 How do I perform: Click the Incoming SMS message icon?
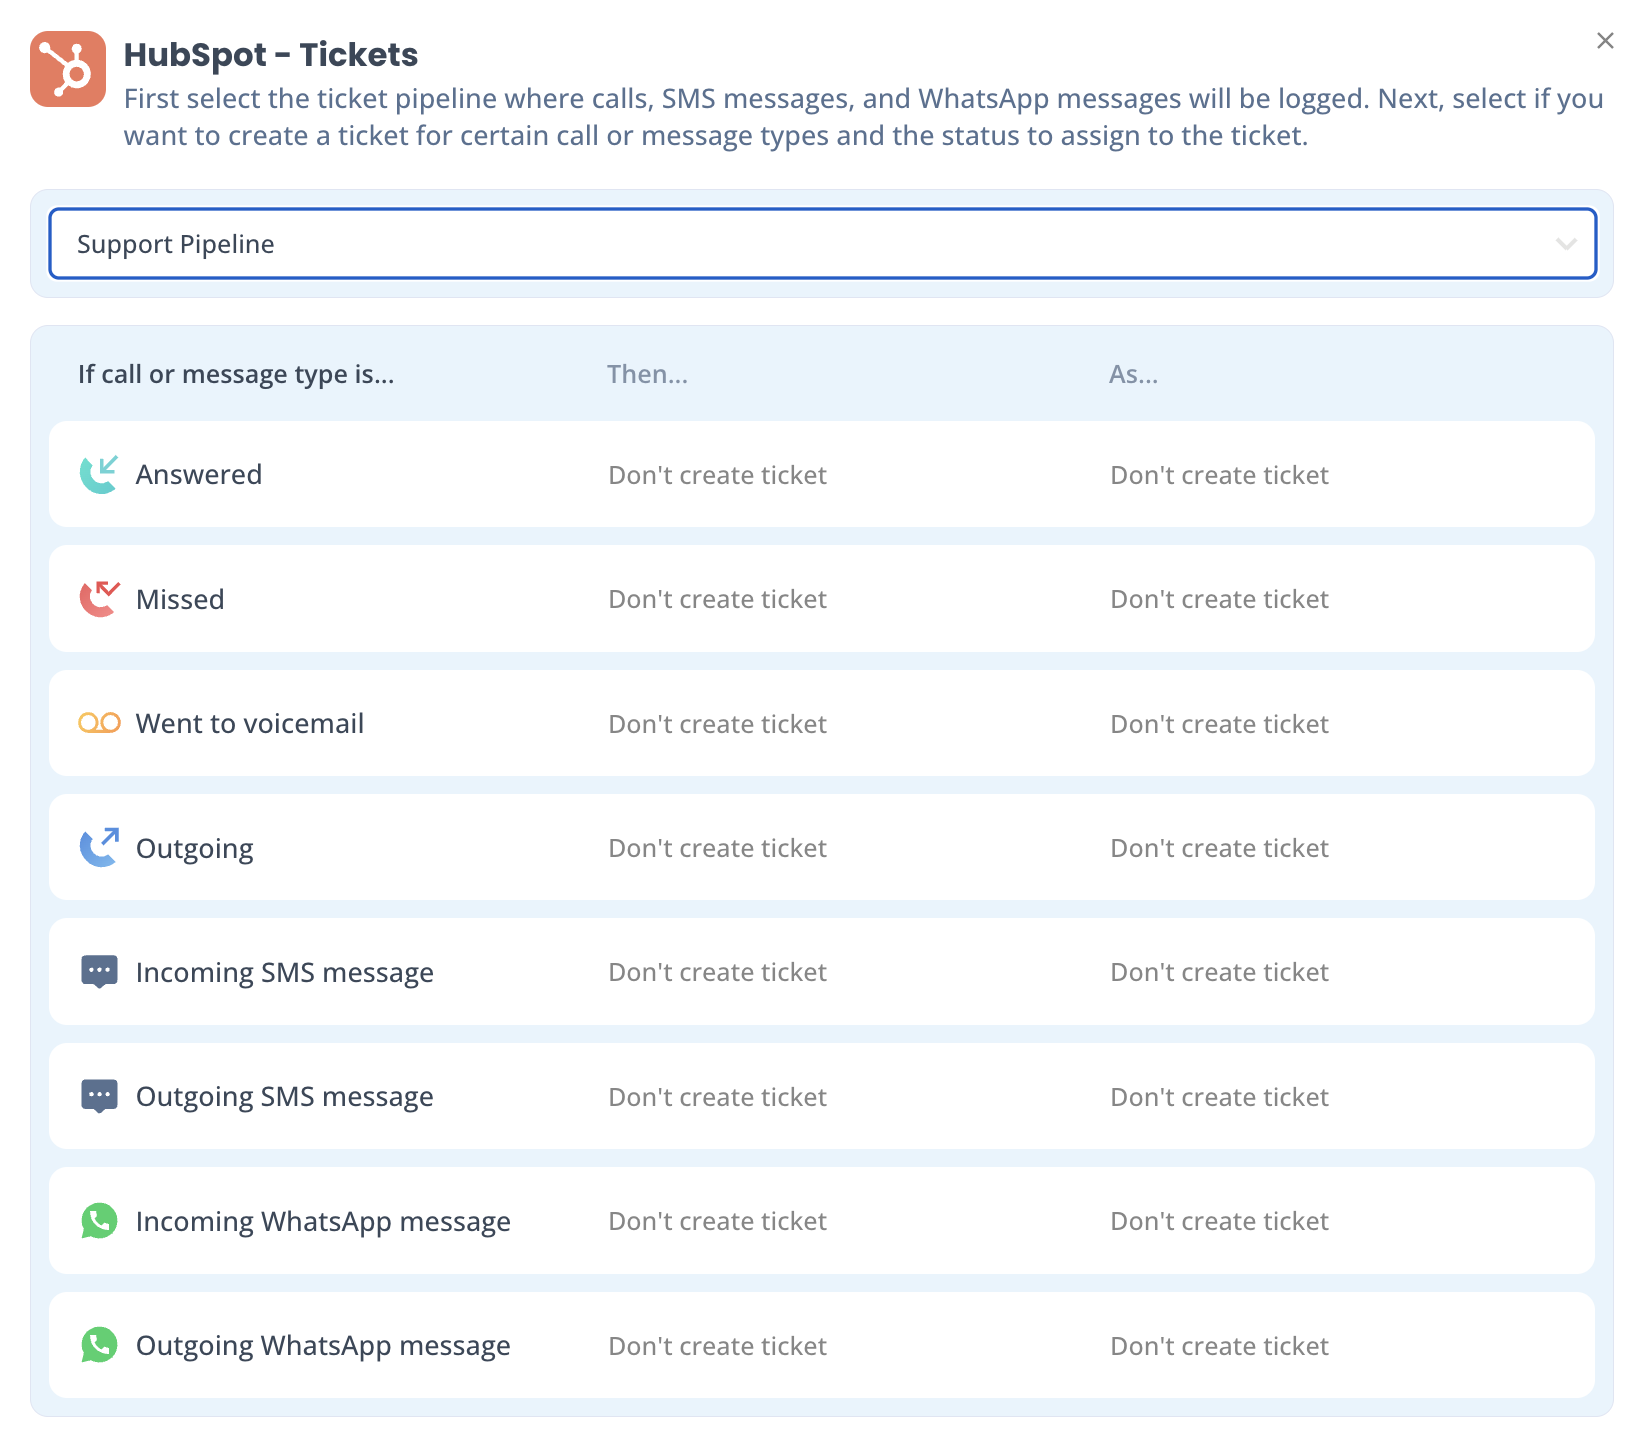tap(99, 972)
